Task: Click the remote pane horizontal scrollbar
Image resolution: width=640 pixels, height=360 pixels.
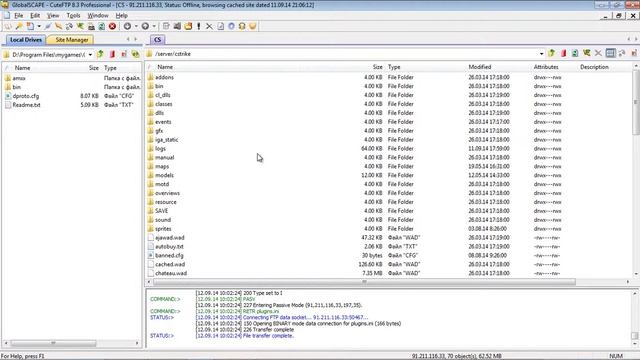Action: point(364,282)
